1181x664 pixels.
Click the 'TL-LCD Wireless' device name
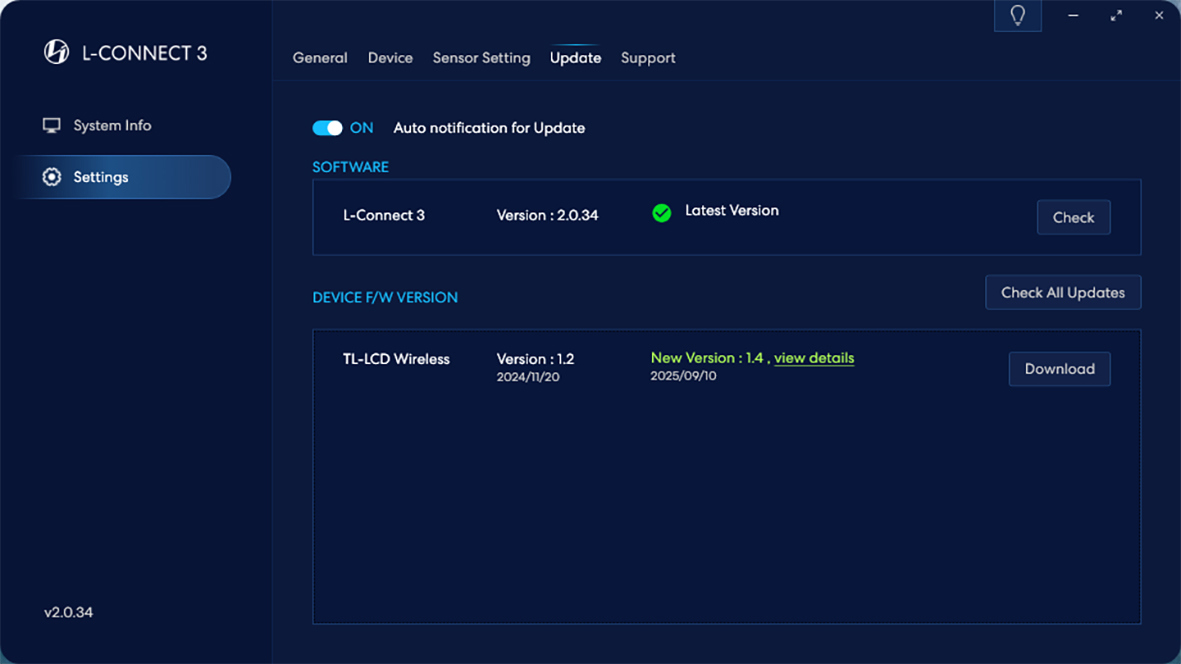pyautogui.click(x=396, y=359)
